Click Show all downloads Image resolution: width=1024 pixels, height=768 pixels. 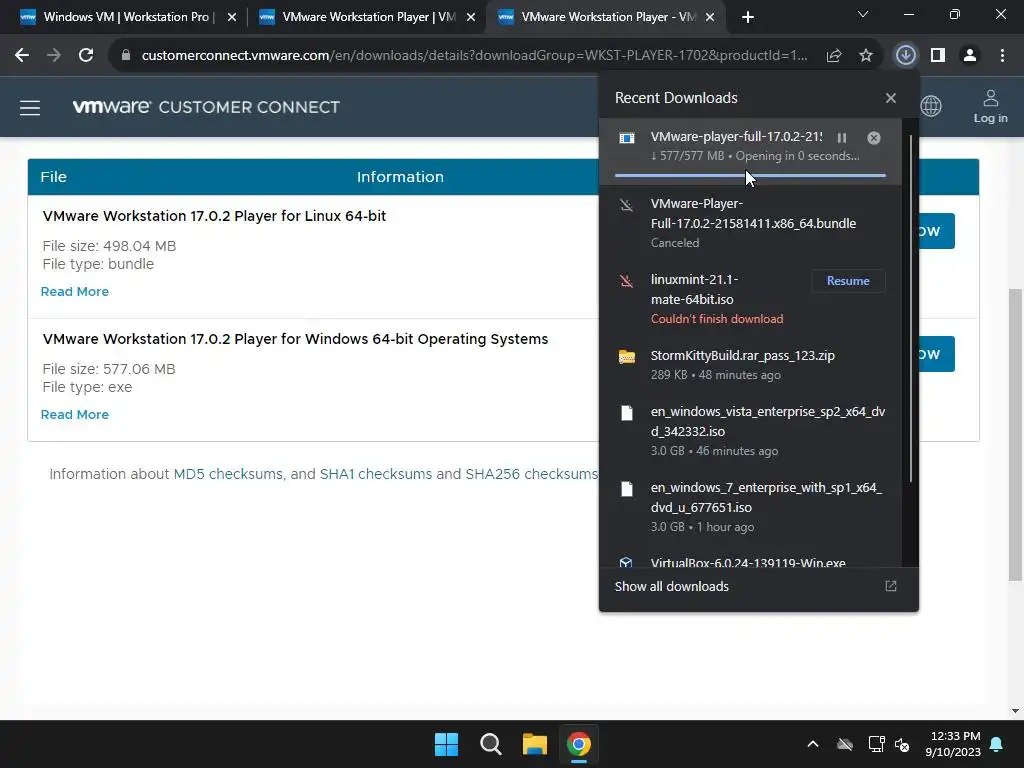click(x=671, y=586)
